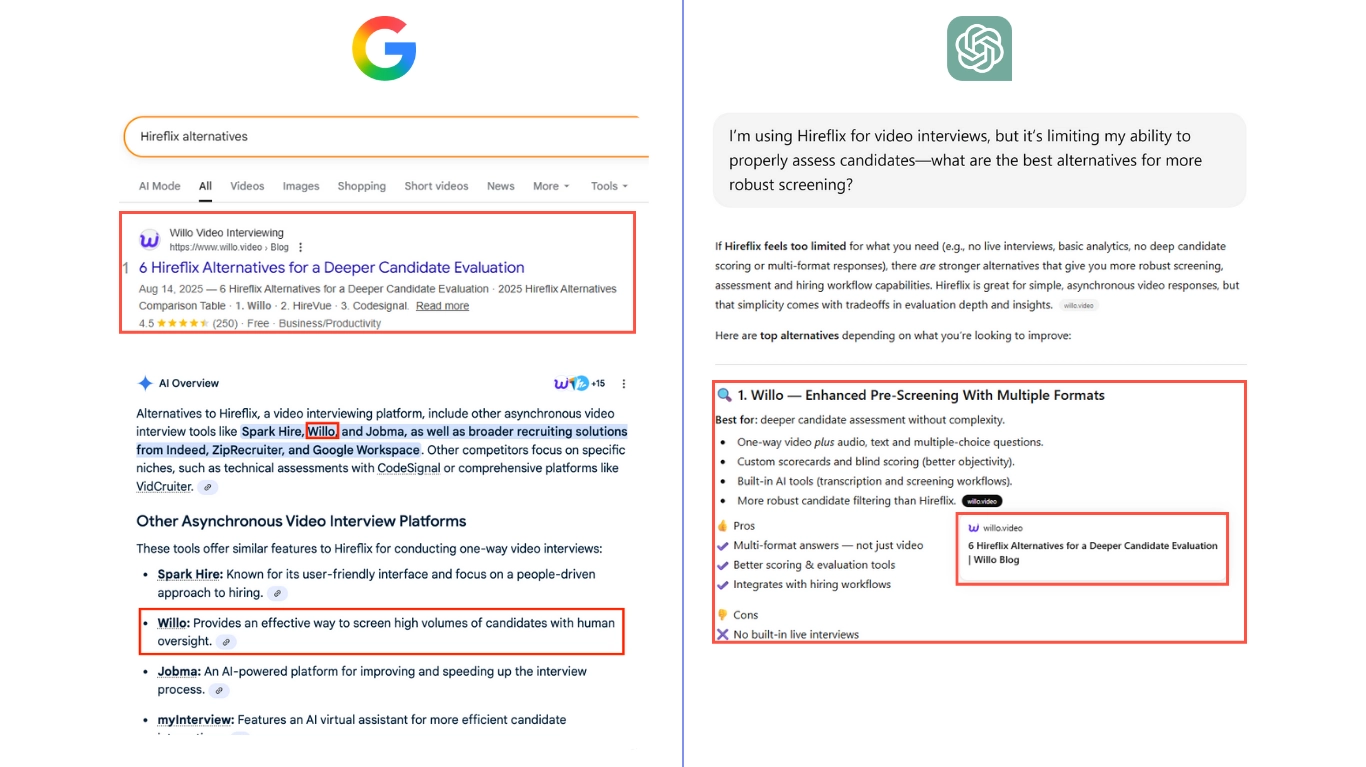Open the citation card titled 6 Hireflix Alternatives
The height and width of the screenshot is (767, 1366).
(1092, 549)
